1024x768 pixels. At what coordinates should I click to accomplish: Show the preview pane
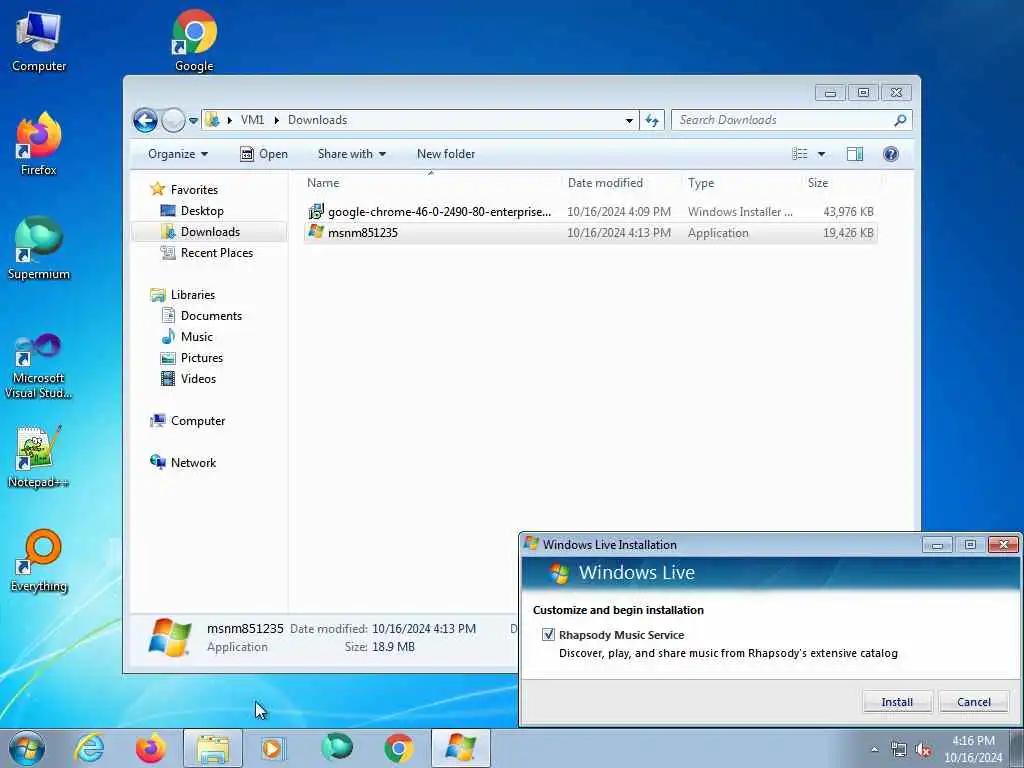coord(854,154)
